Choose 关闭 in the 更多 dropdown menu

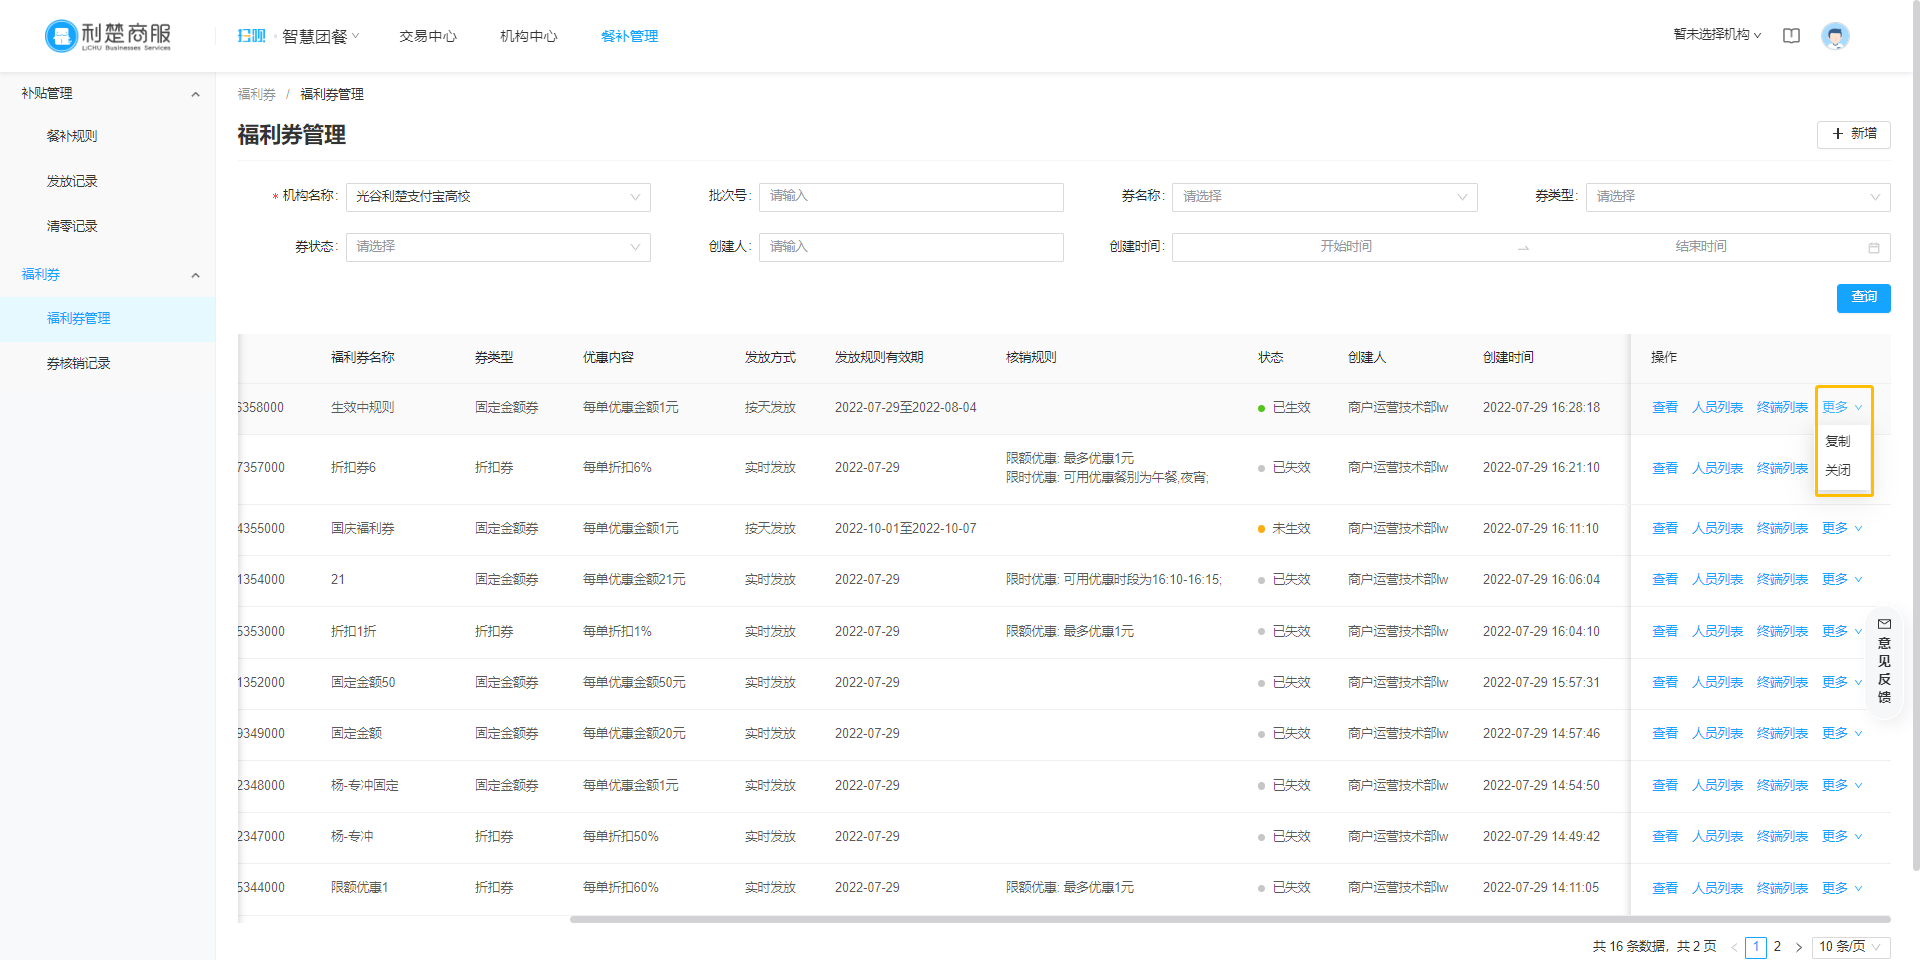point(1837,470)
